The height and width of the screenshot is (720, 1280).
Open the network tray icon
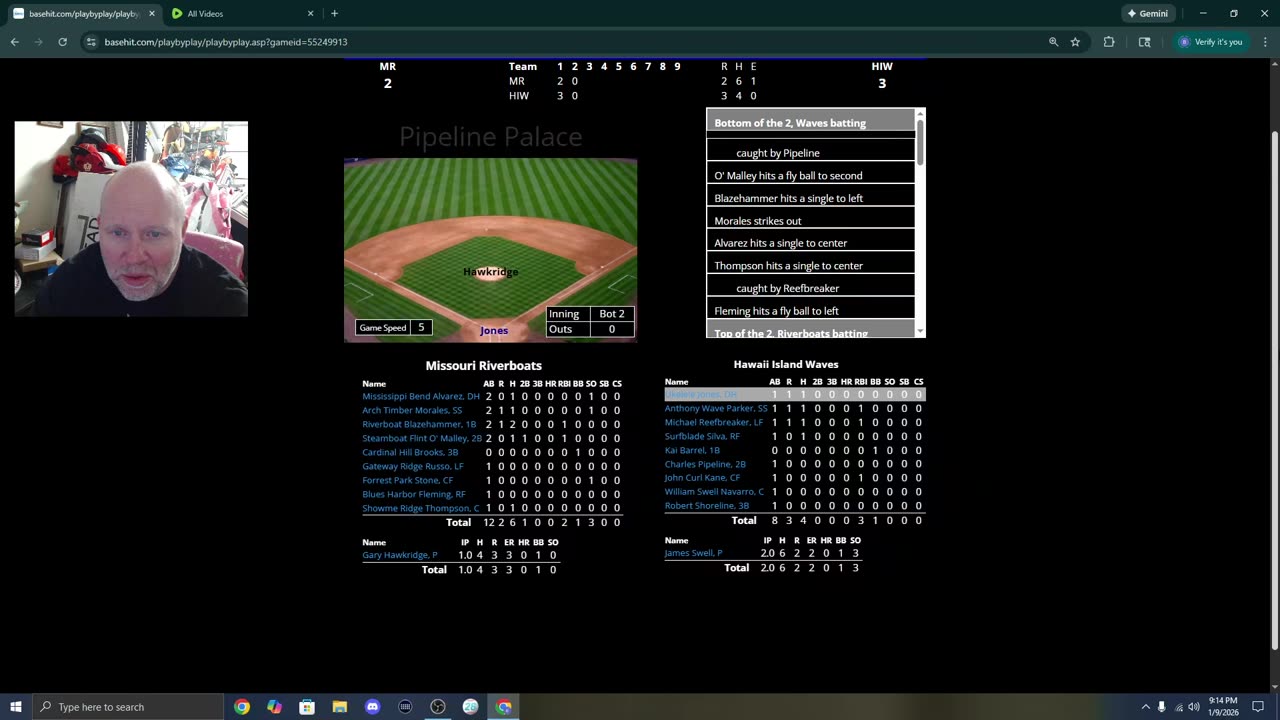click(1178, 707)
